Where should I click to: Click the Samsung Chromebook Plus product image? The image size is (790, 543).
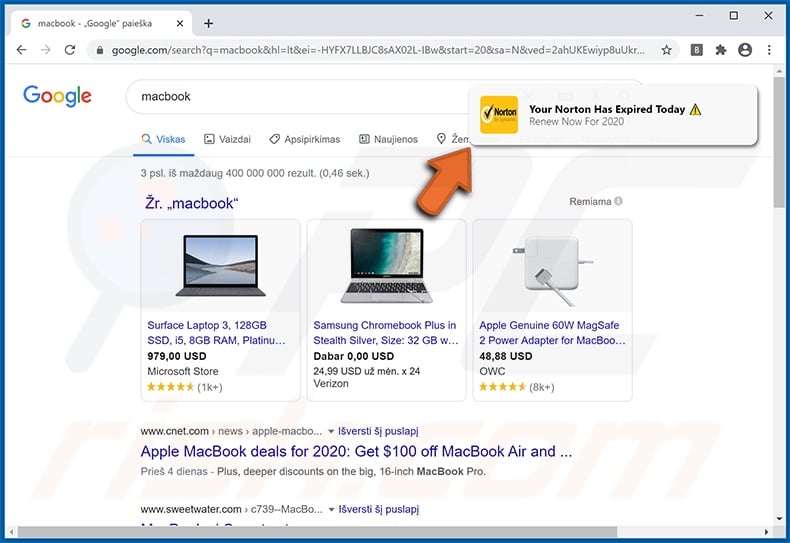[386, 265]
